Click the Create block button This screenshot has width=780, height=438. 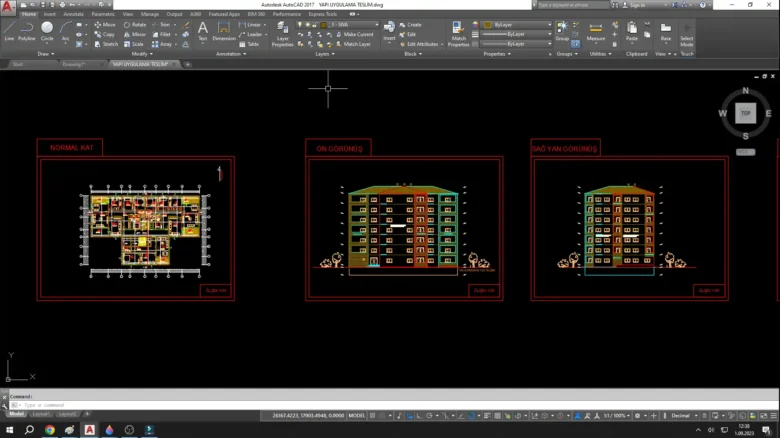click(x=410, y=24)
